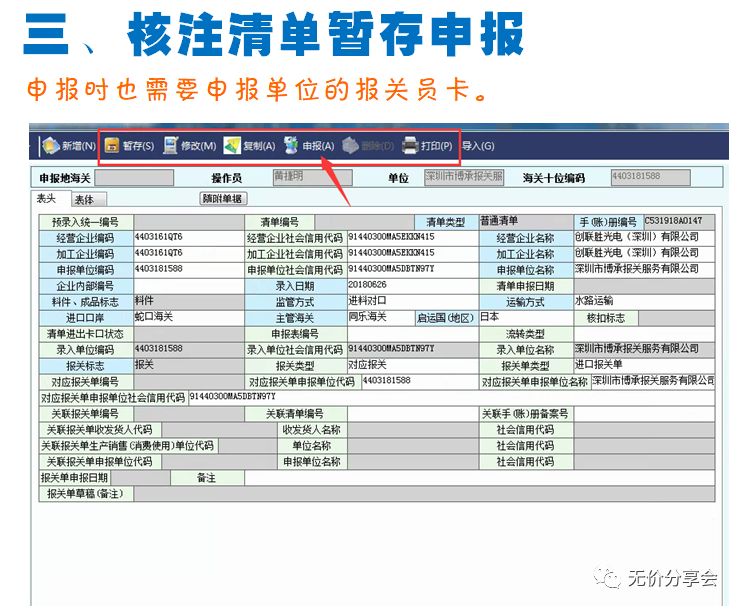The height and width of the screenshot is (610, 741).
Task: Open the 导入(G) import option
Action: 477,146
